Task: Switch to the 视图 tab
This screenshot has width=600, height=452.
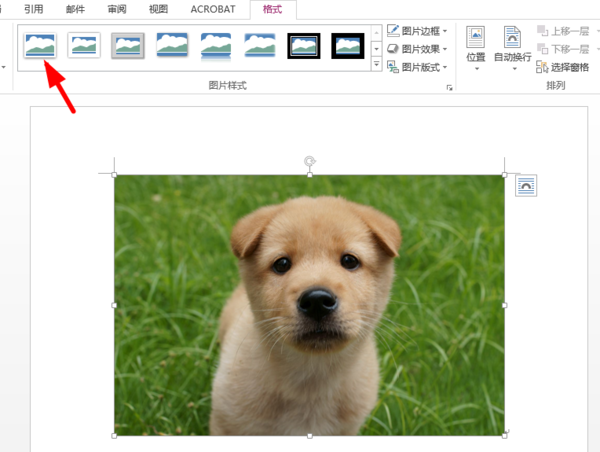Action: pyautogui.click(x=158, y=9)
